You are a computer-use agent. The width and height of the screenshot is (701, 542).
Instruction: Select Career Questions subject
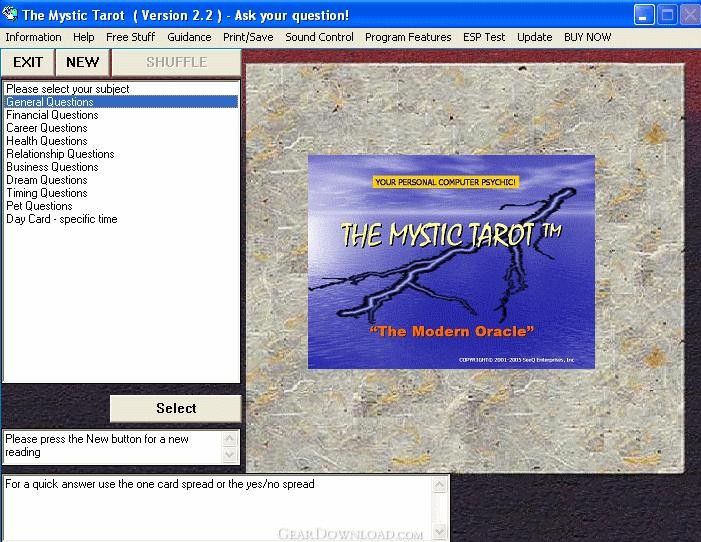121,128
